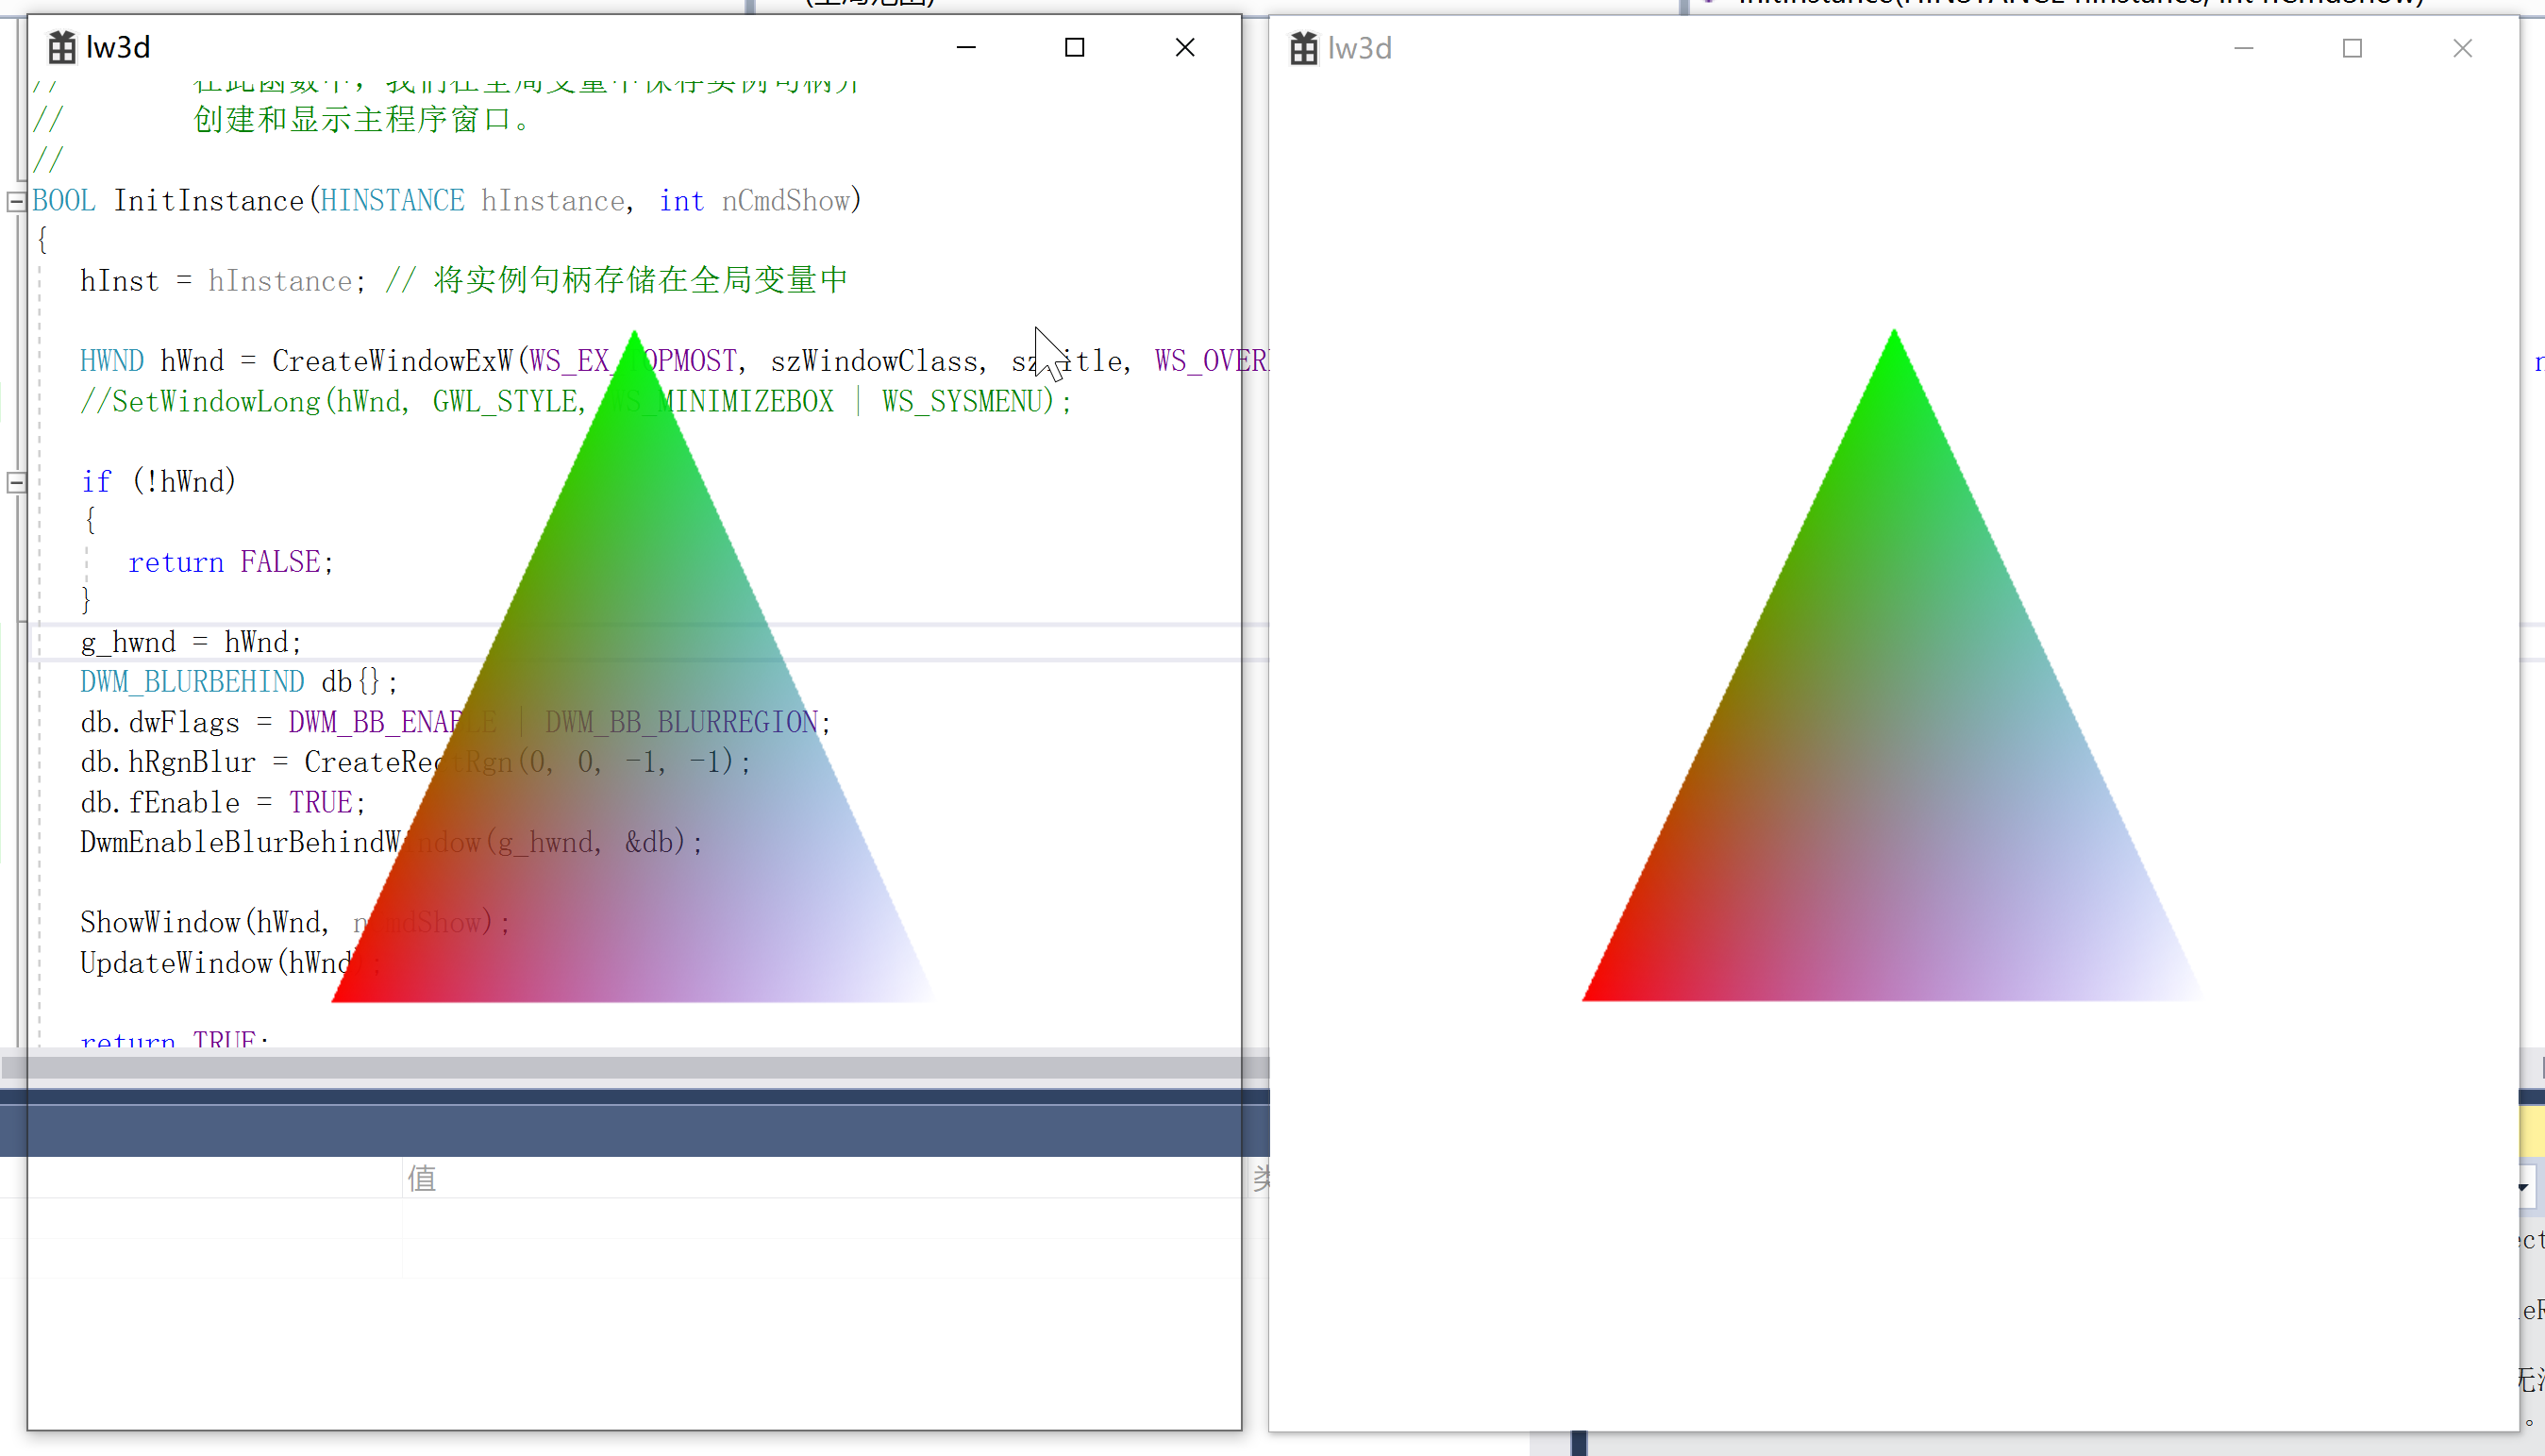This screenshot has width=2545, height=1456.
Task: Minimize the right lw3d window
Action: (x=2243, y=48)
